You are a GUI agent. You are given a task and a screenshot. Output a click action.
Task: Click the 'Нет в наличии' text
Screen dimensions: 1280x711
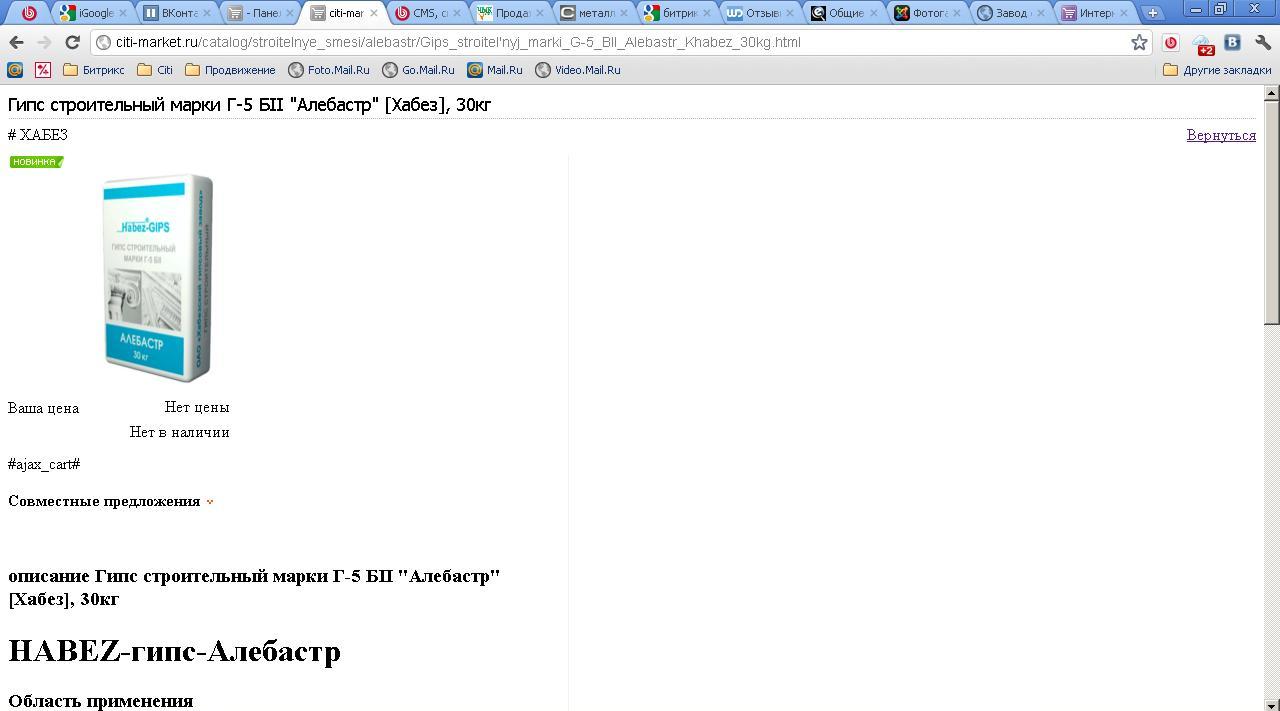[179, 432]
